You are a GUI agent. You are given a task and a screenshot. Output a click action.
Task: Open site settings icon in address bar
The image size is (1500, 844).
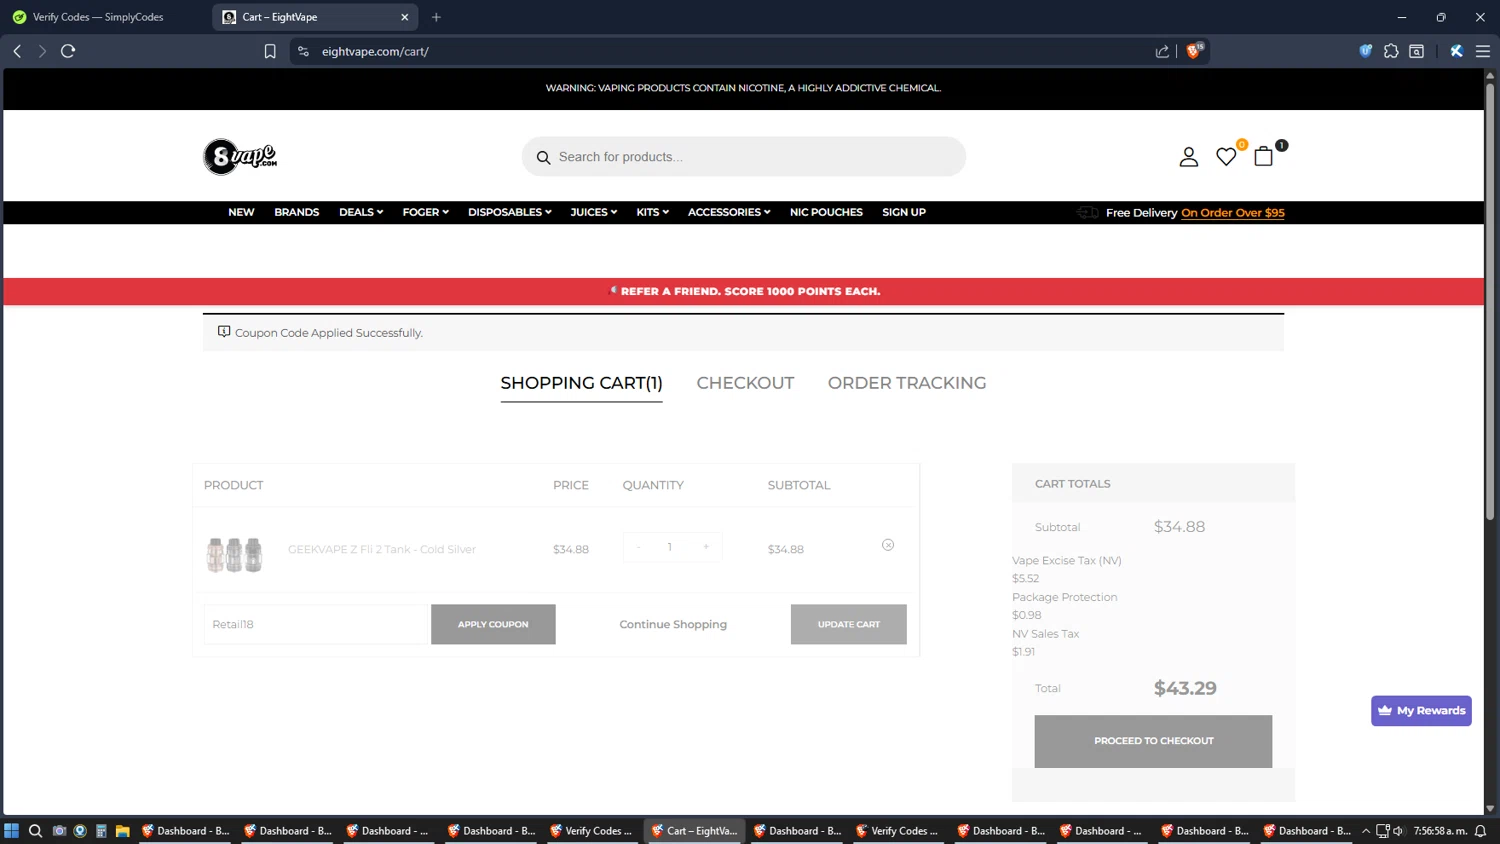coord(303,51)
